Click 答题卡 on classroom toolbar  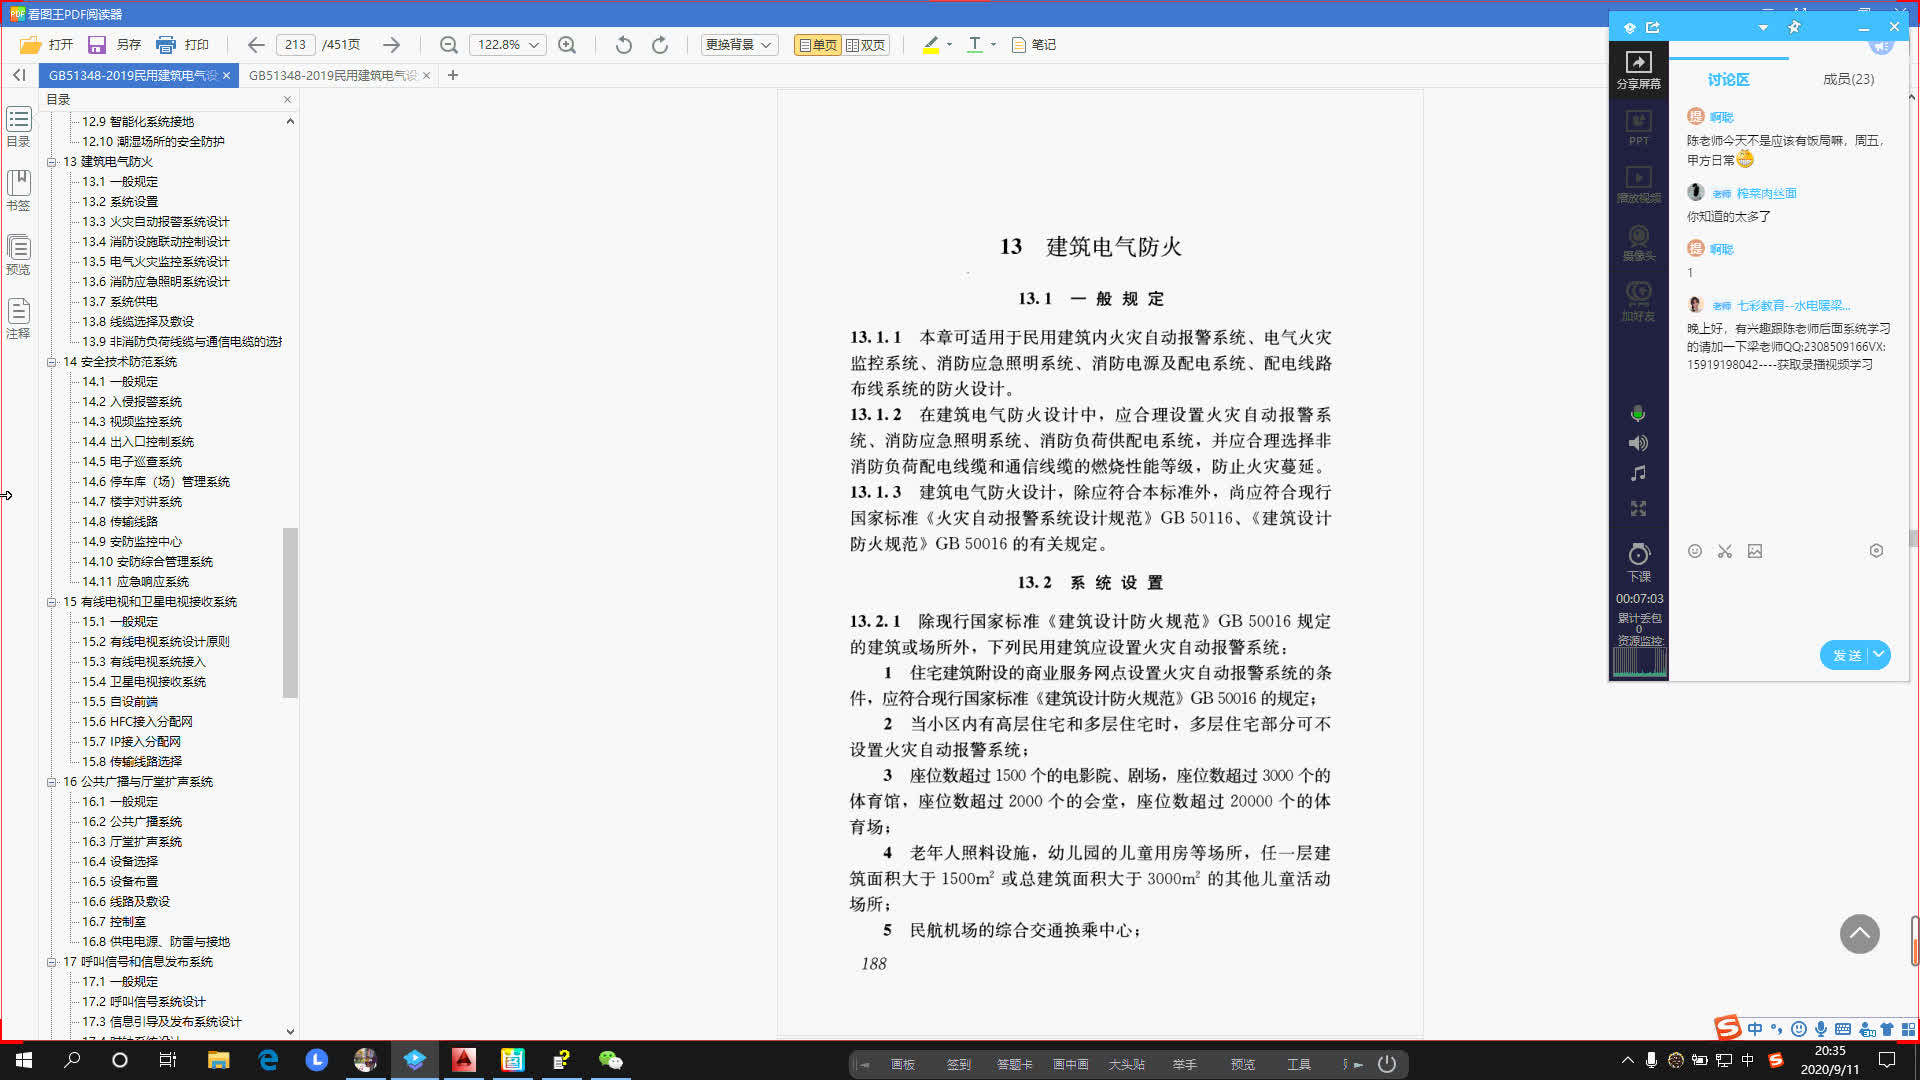coord(1015,1064)
